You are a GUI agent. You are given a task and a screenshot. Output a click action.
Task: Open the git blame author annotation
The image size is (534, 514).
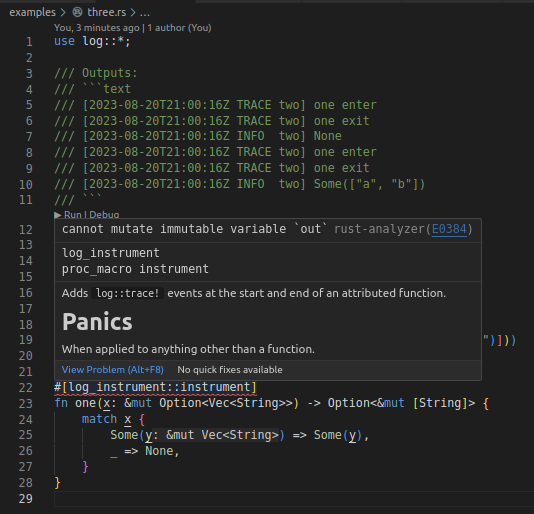click(x=132, y=28)
